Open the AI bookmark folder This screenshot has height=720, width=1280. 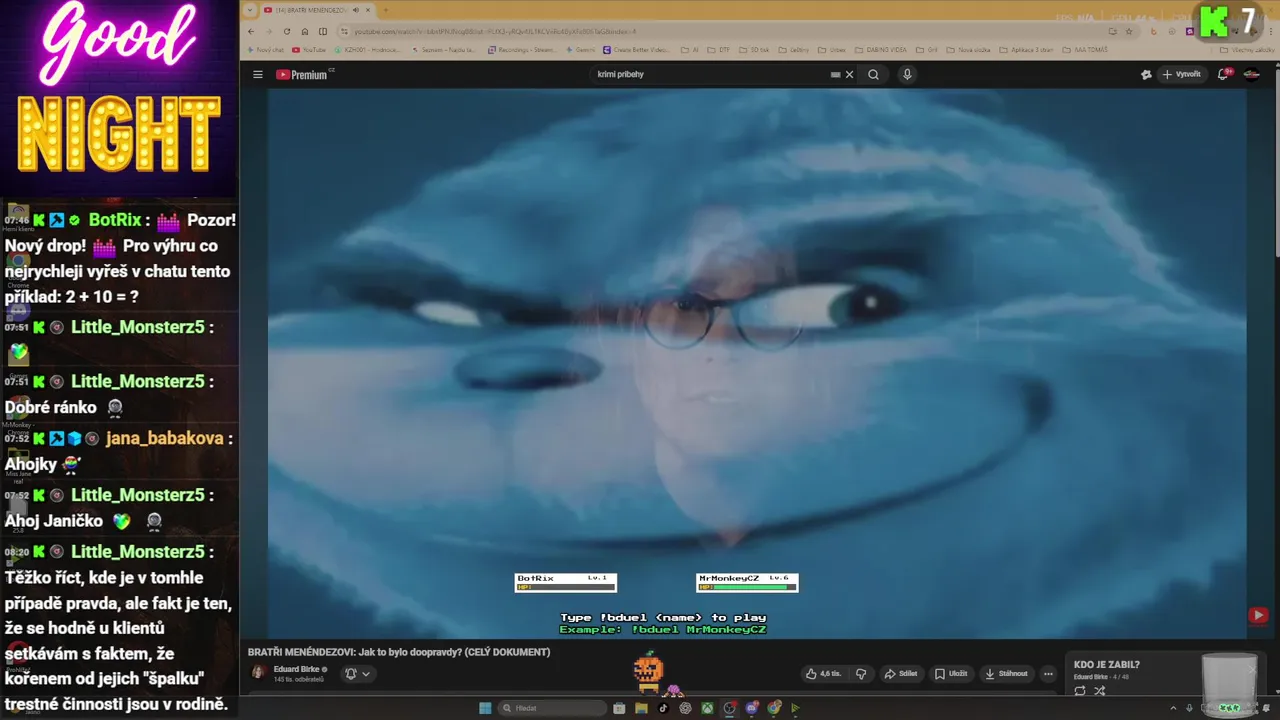tap(690, 49)
